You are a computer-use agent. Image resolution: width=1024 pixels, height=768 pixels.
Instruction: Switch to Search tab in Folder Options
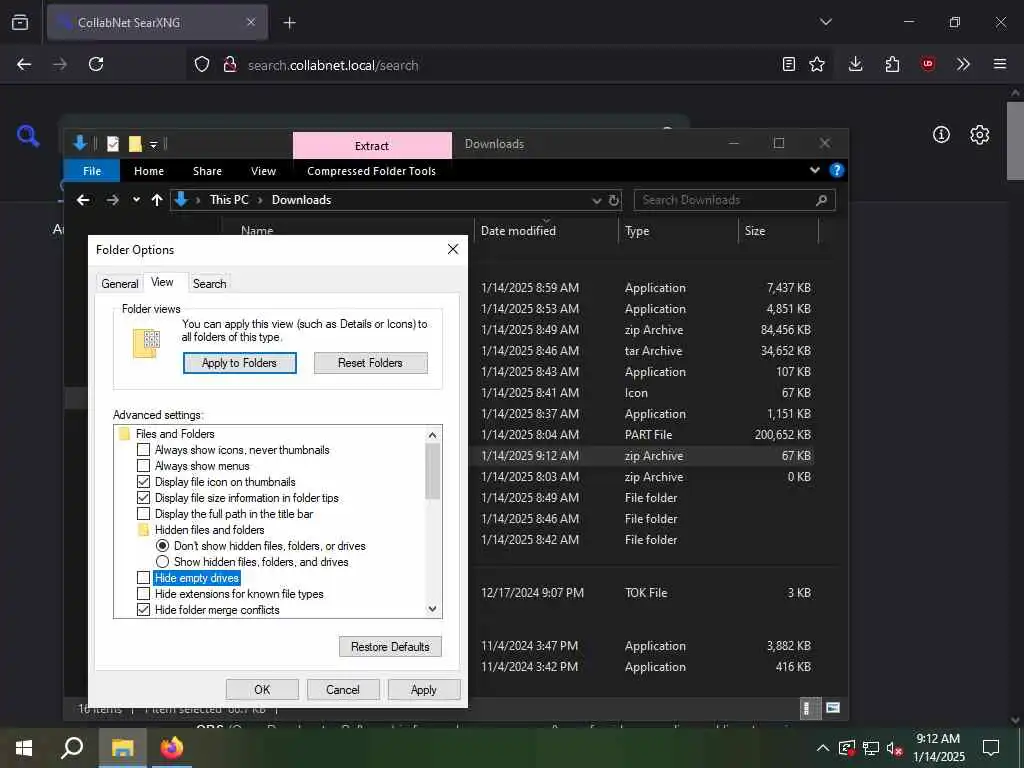[210, 283]
